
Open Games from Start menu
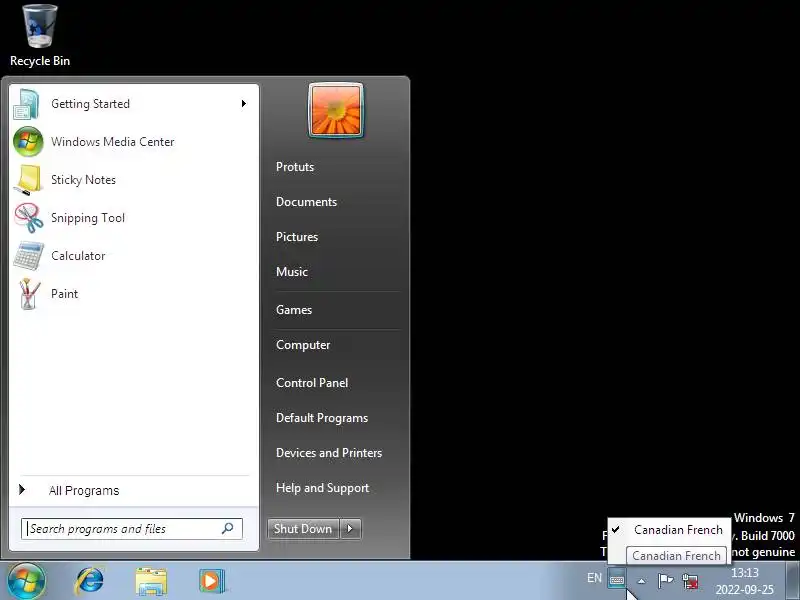click(x=294, y=310)
